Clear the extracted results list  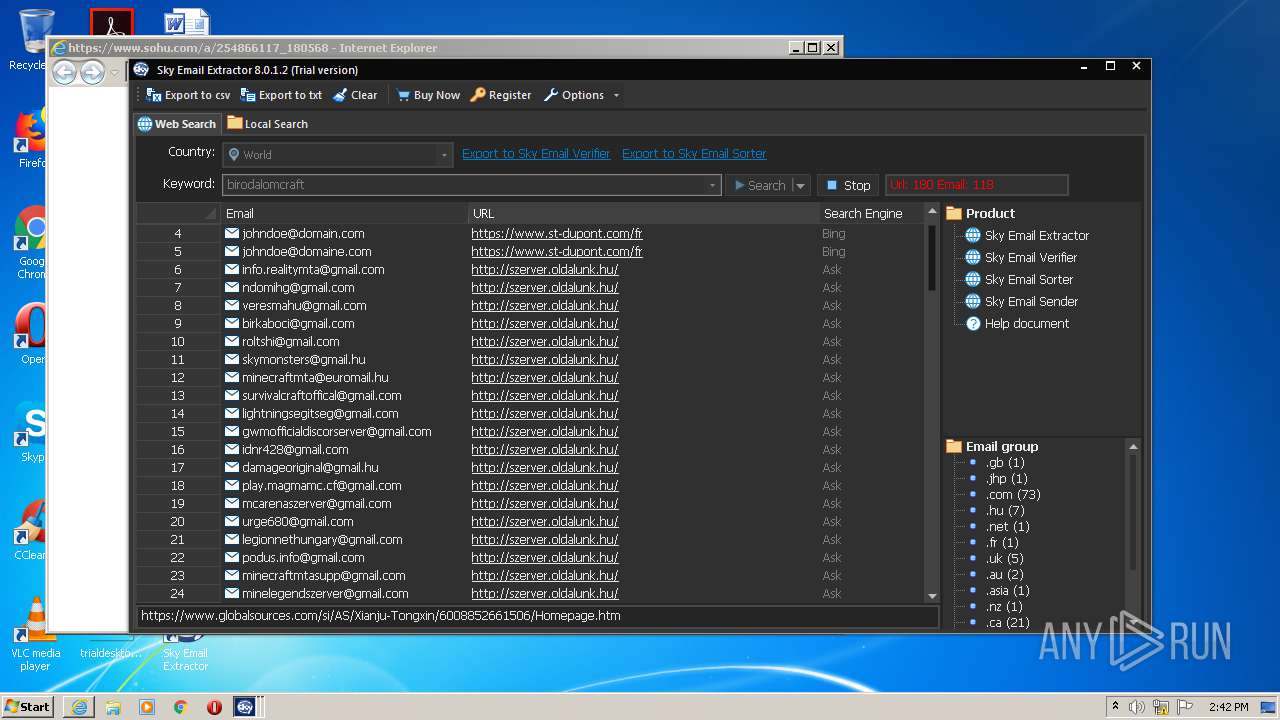tap(355, 95)
